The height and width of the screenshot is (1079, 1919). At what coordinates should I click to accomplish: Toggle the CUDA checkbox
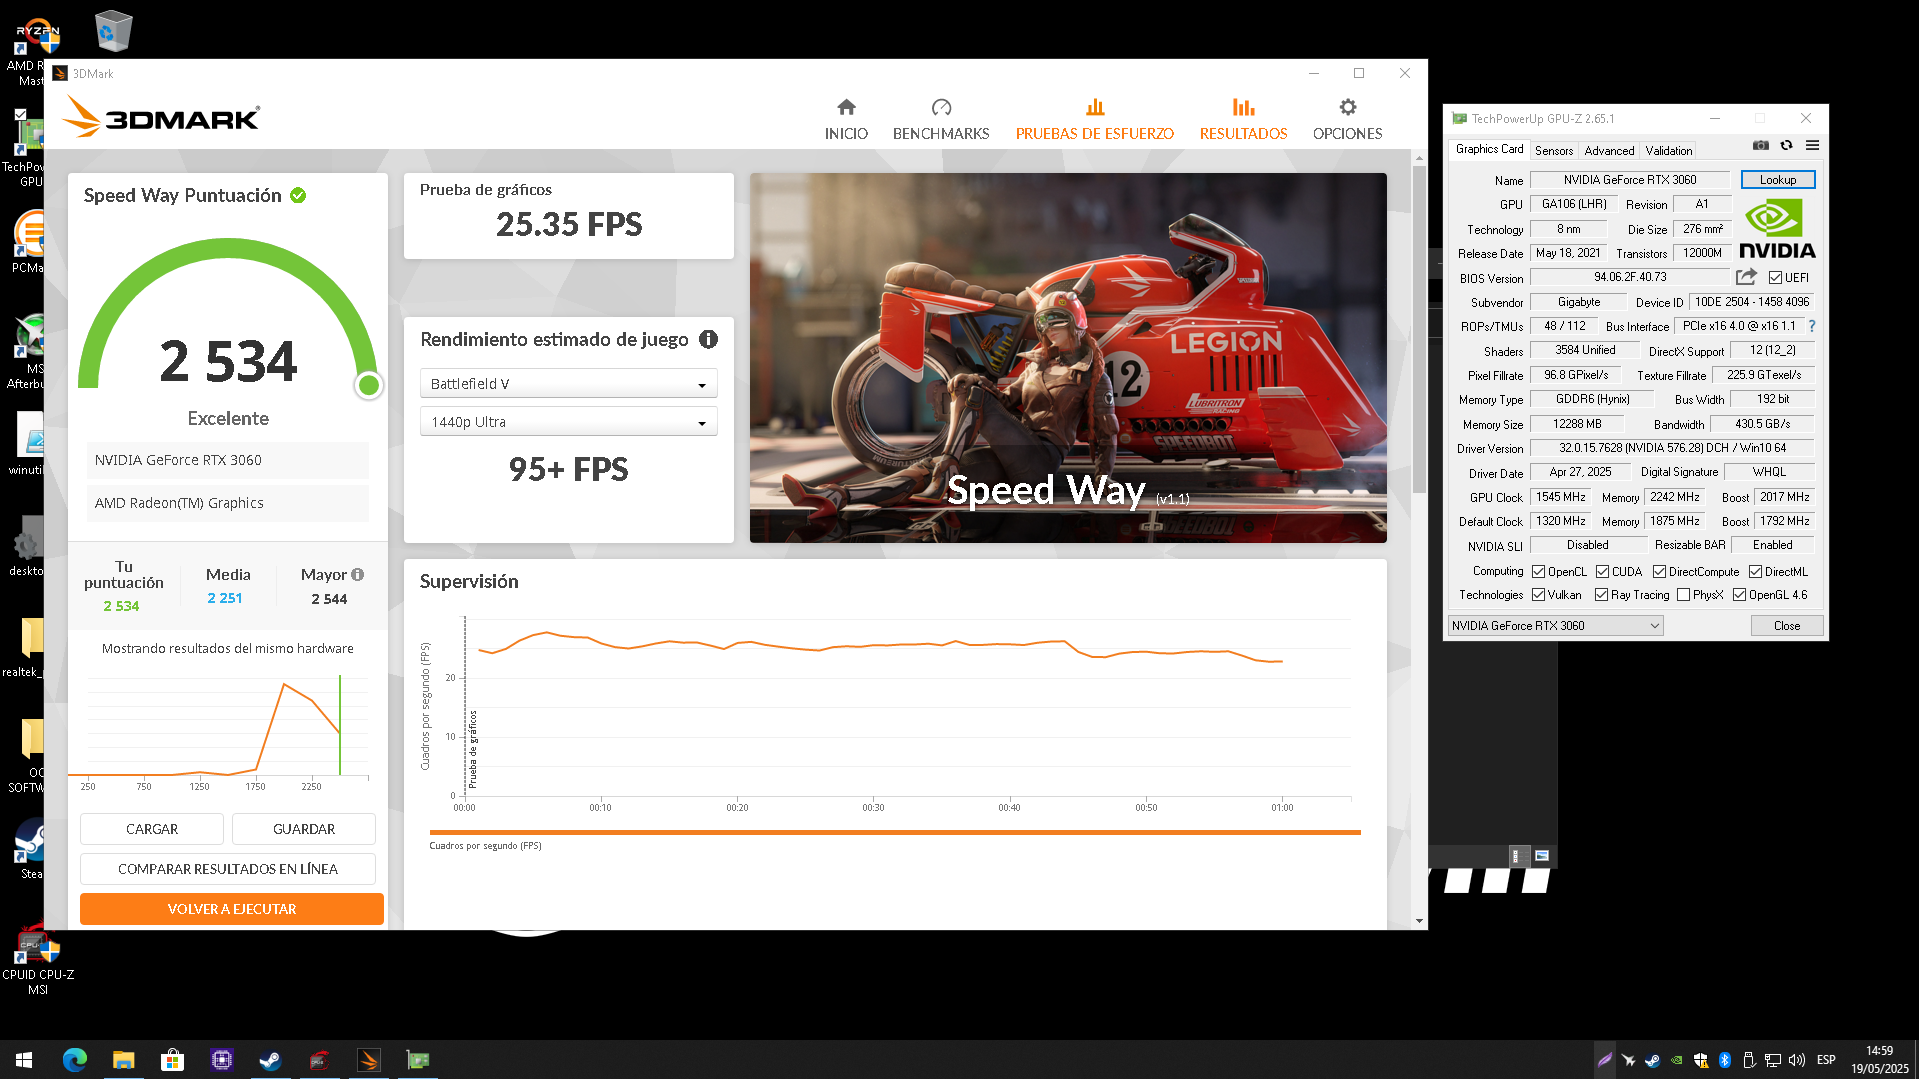[1602, 572]
